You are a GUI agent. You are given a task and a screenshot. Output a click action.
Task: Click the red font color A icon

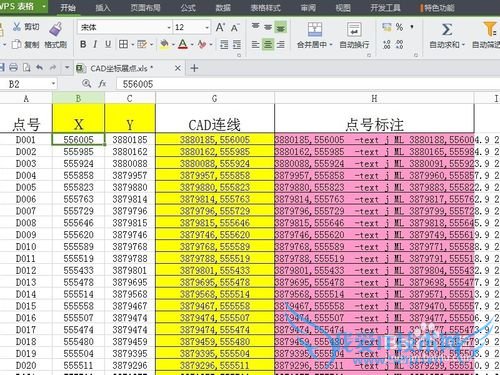pos(183,44)
